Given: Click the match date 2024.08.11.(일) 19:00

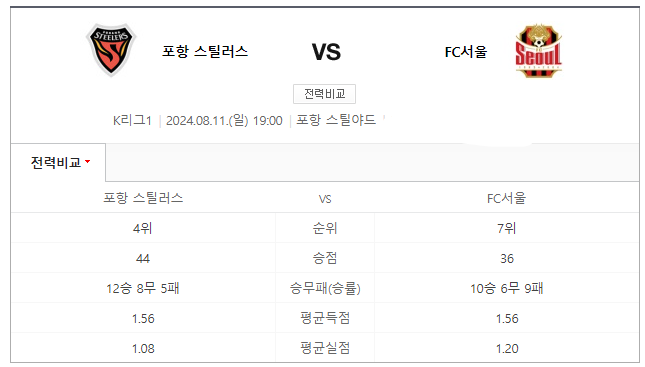Looking at the screenshot, I should click(x=224, y=121).
